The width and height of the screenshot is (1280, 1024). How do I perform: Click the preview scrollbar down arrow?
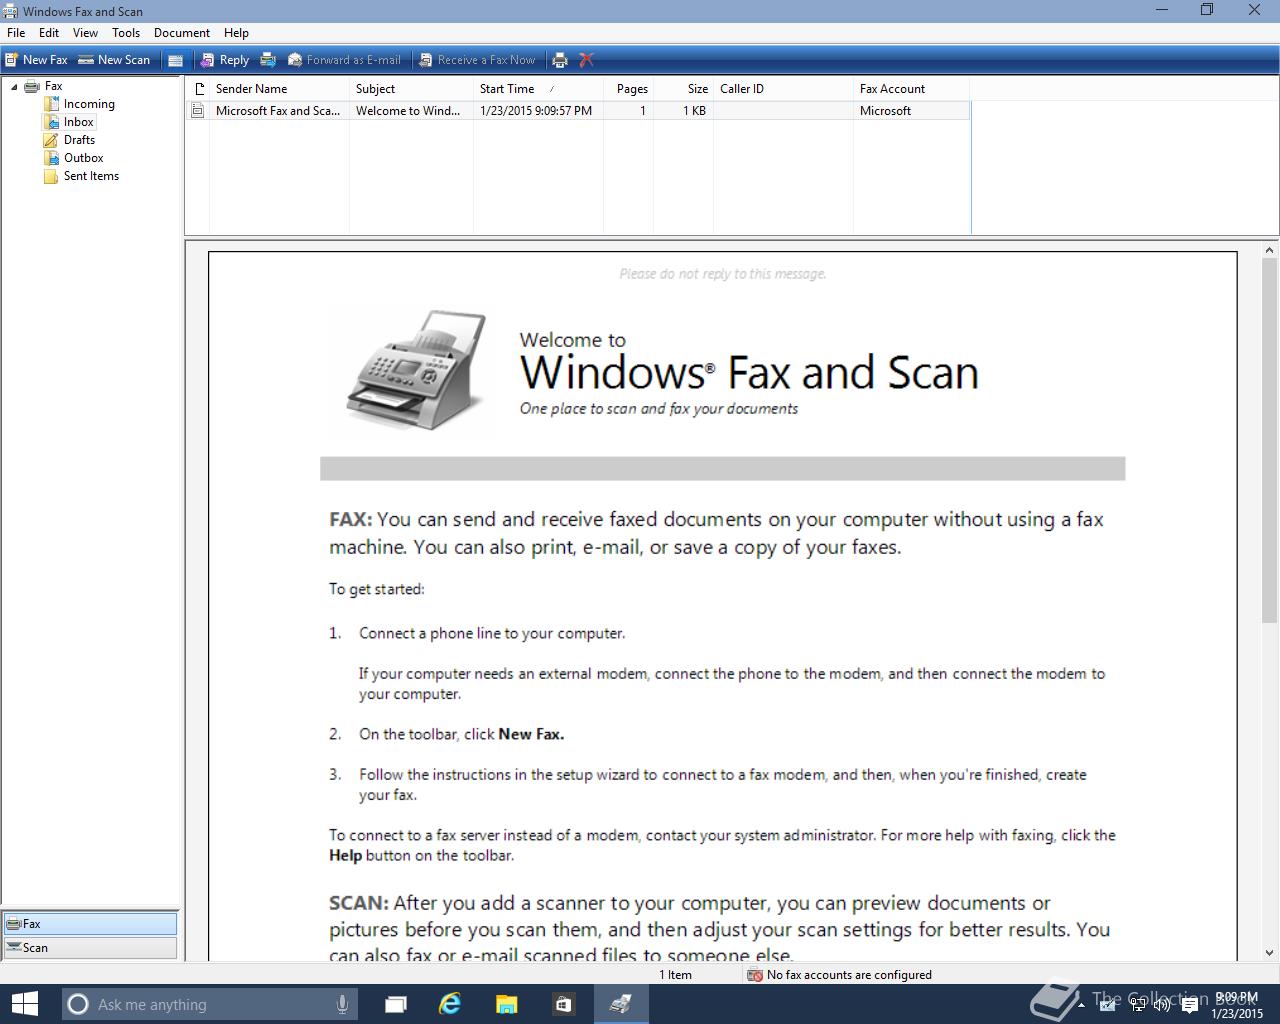pyautogui.click(x=1270, y=953)
